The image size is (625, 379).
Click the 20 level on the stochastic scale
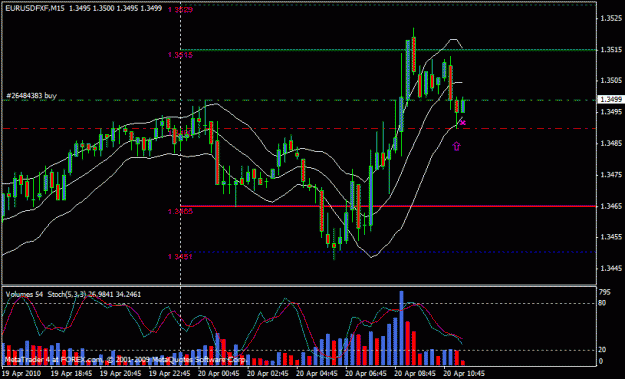point(602,350)
